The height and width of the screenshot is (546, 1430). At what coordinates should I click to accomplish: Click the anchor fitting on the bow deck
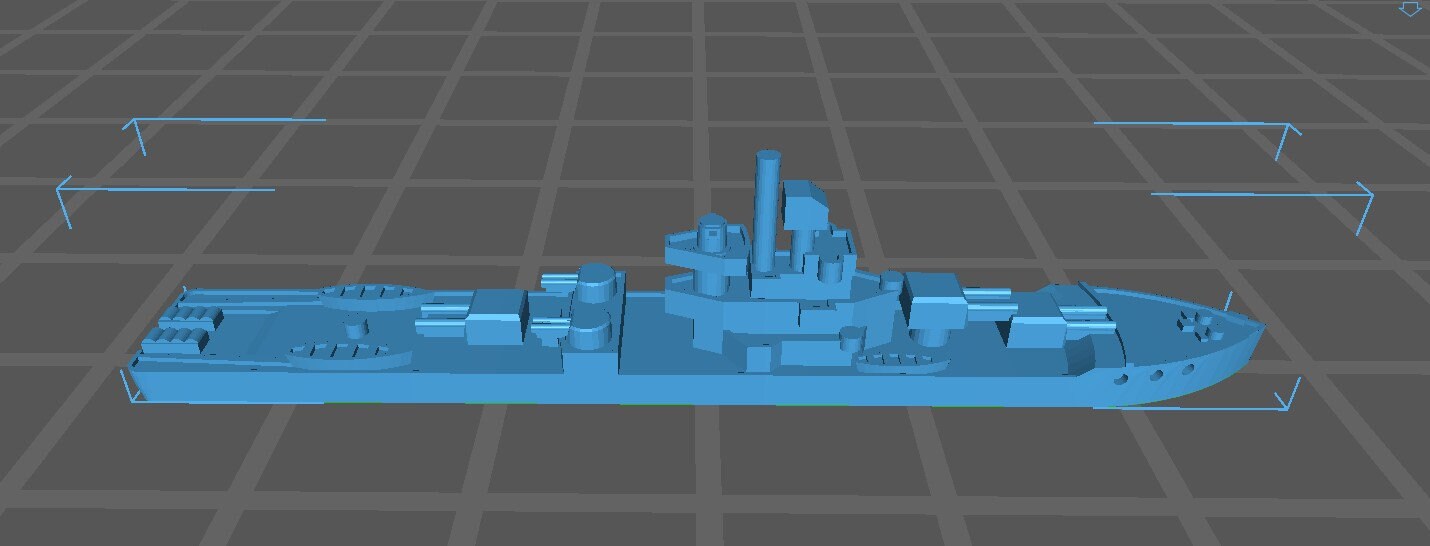pos(1197,322)
